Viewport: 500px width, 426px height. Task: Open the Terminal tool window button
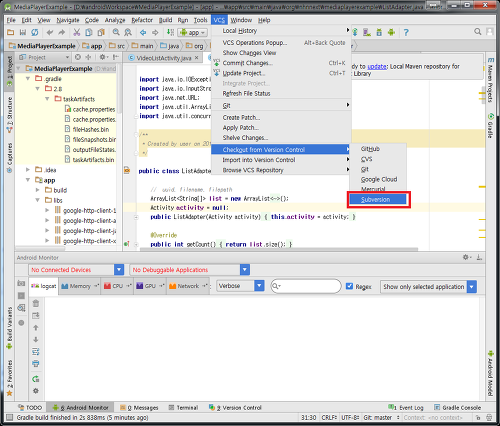click(183, 407)
